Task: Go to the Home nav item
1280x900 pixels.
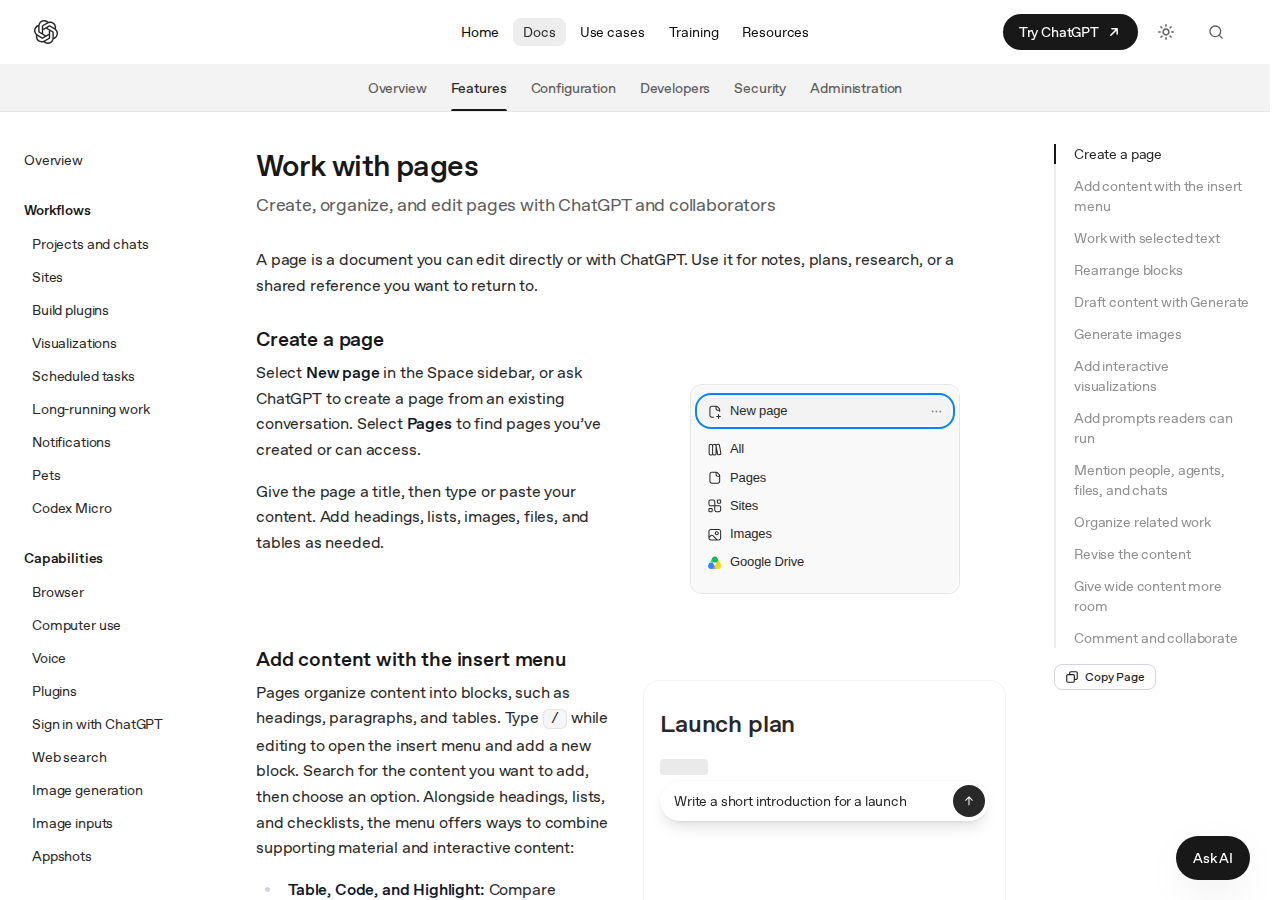Action: [480, 32]
